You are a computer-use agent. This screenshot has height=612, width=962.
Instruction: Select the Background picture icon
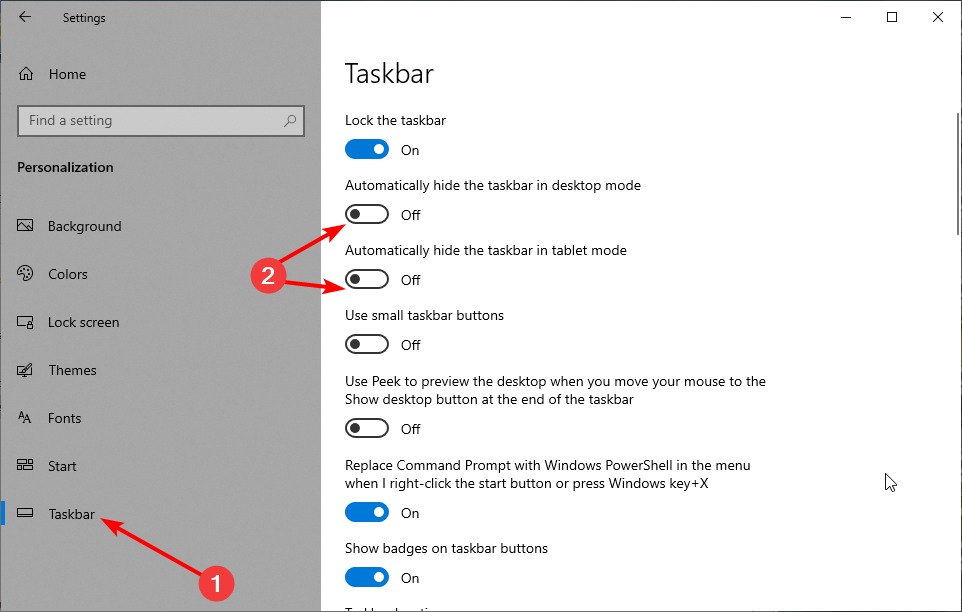pos(27,226)
